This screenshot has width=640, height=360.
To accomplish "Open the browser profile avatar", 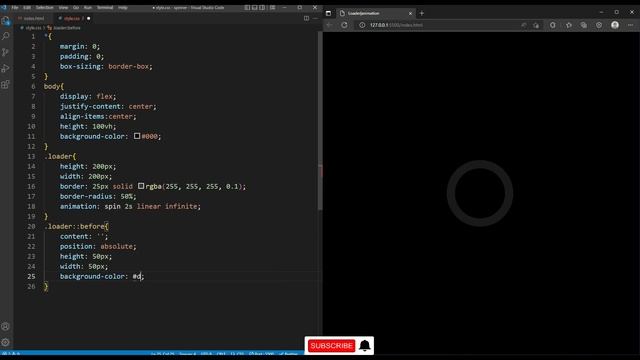I will (615, 25).
